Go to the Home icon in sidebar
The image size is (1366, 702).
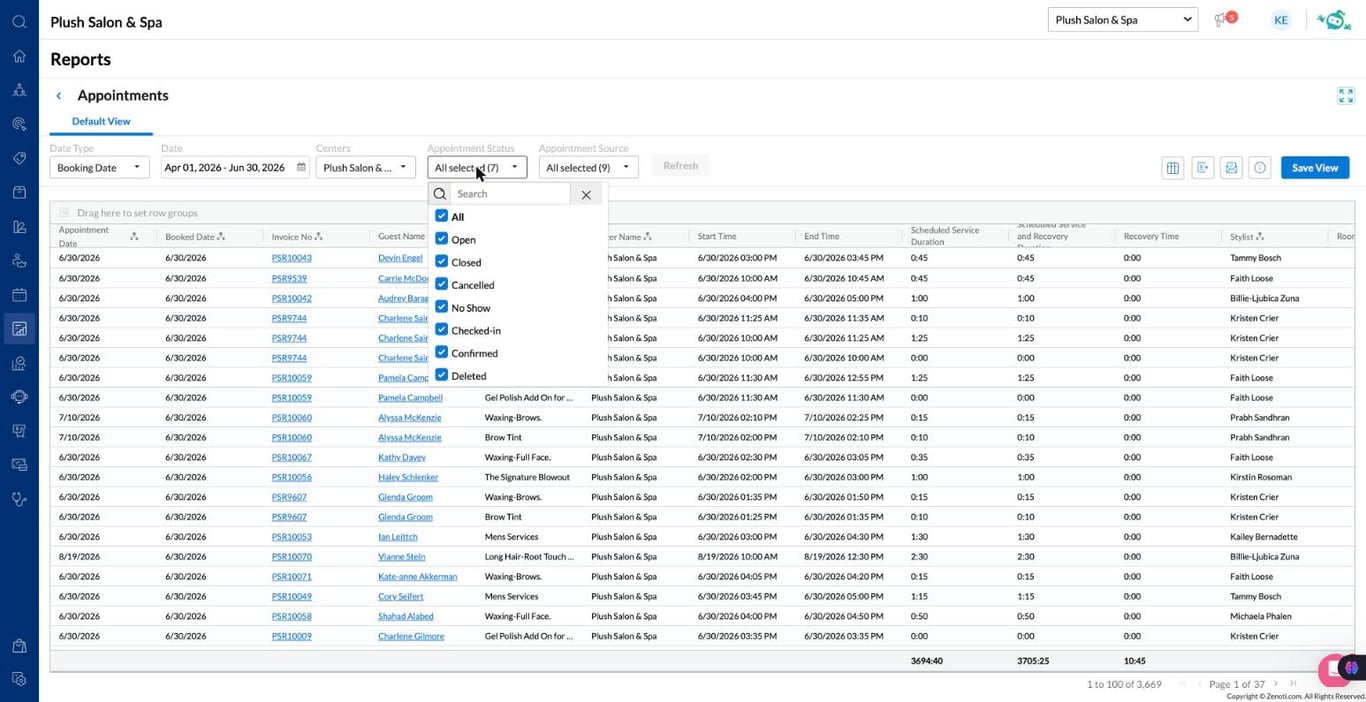(x=19, y=56)
